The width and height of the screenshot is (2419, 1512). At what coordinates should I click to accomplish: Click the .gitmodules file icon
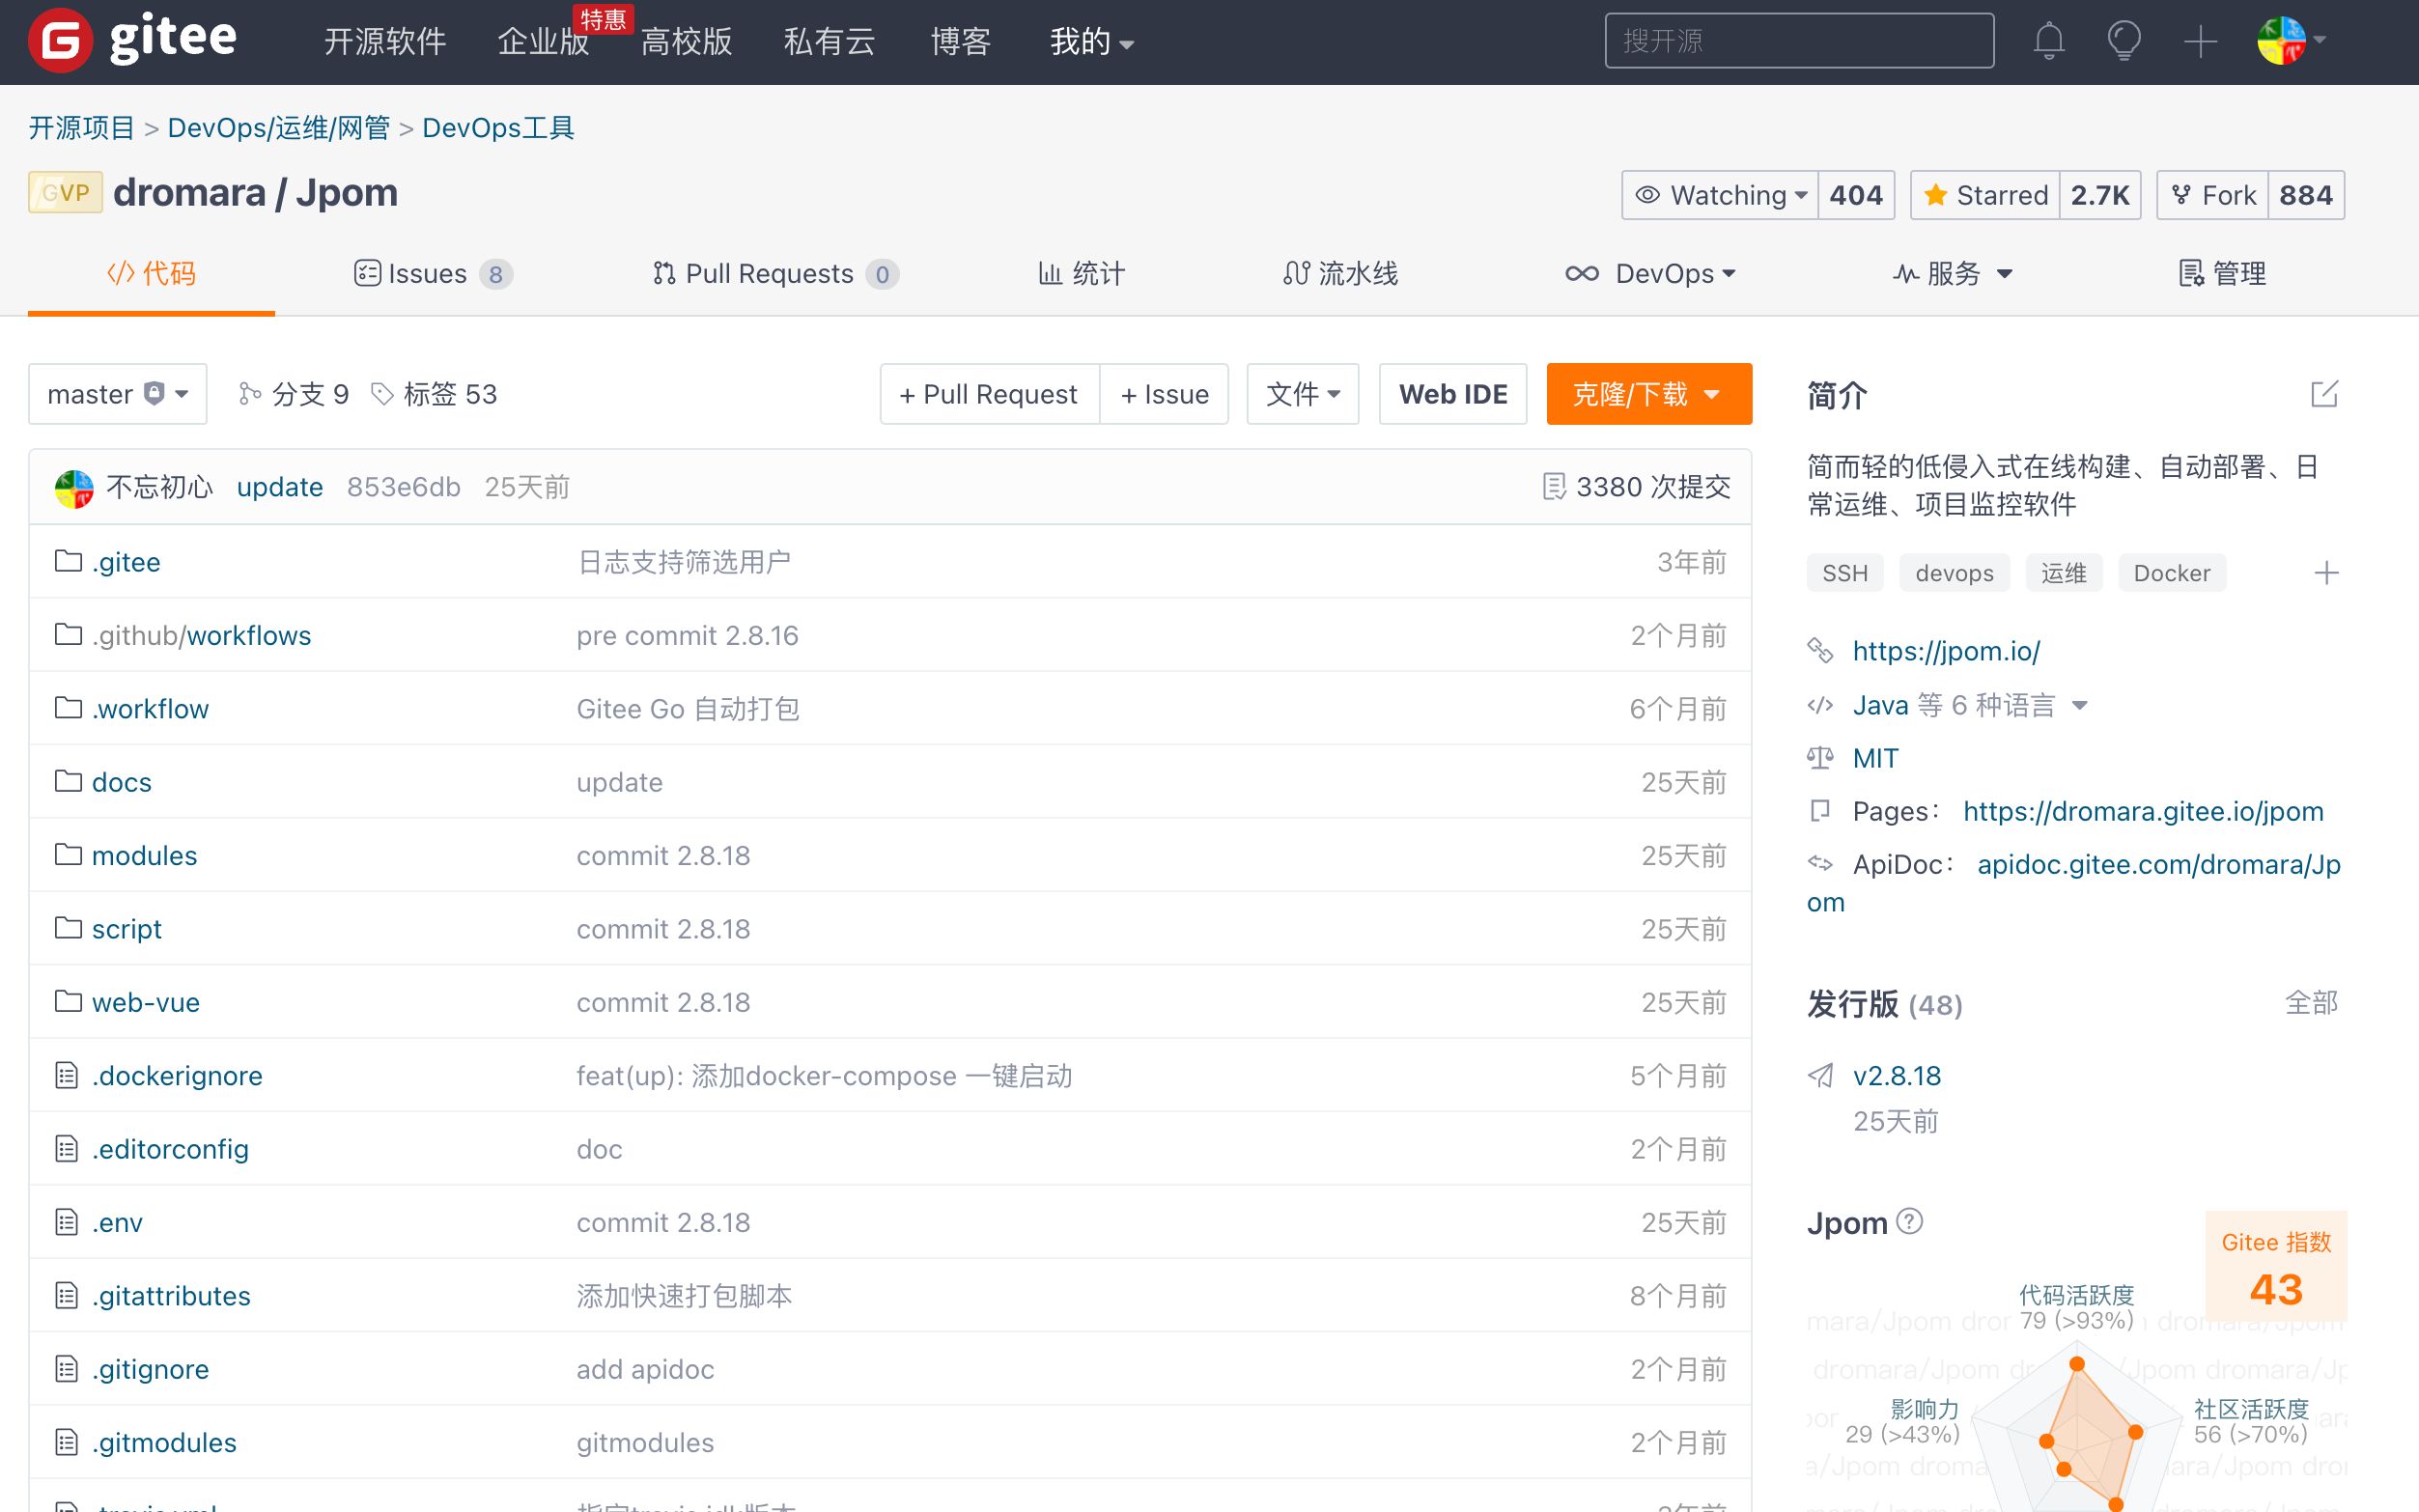pyautogui.click(x=66, y=1442)
